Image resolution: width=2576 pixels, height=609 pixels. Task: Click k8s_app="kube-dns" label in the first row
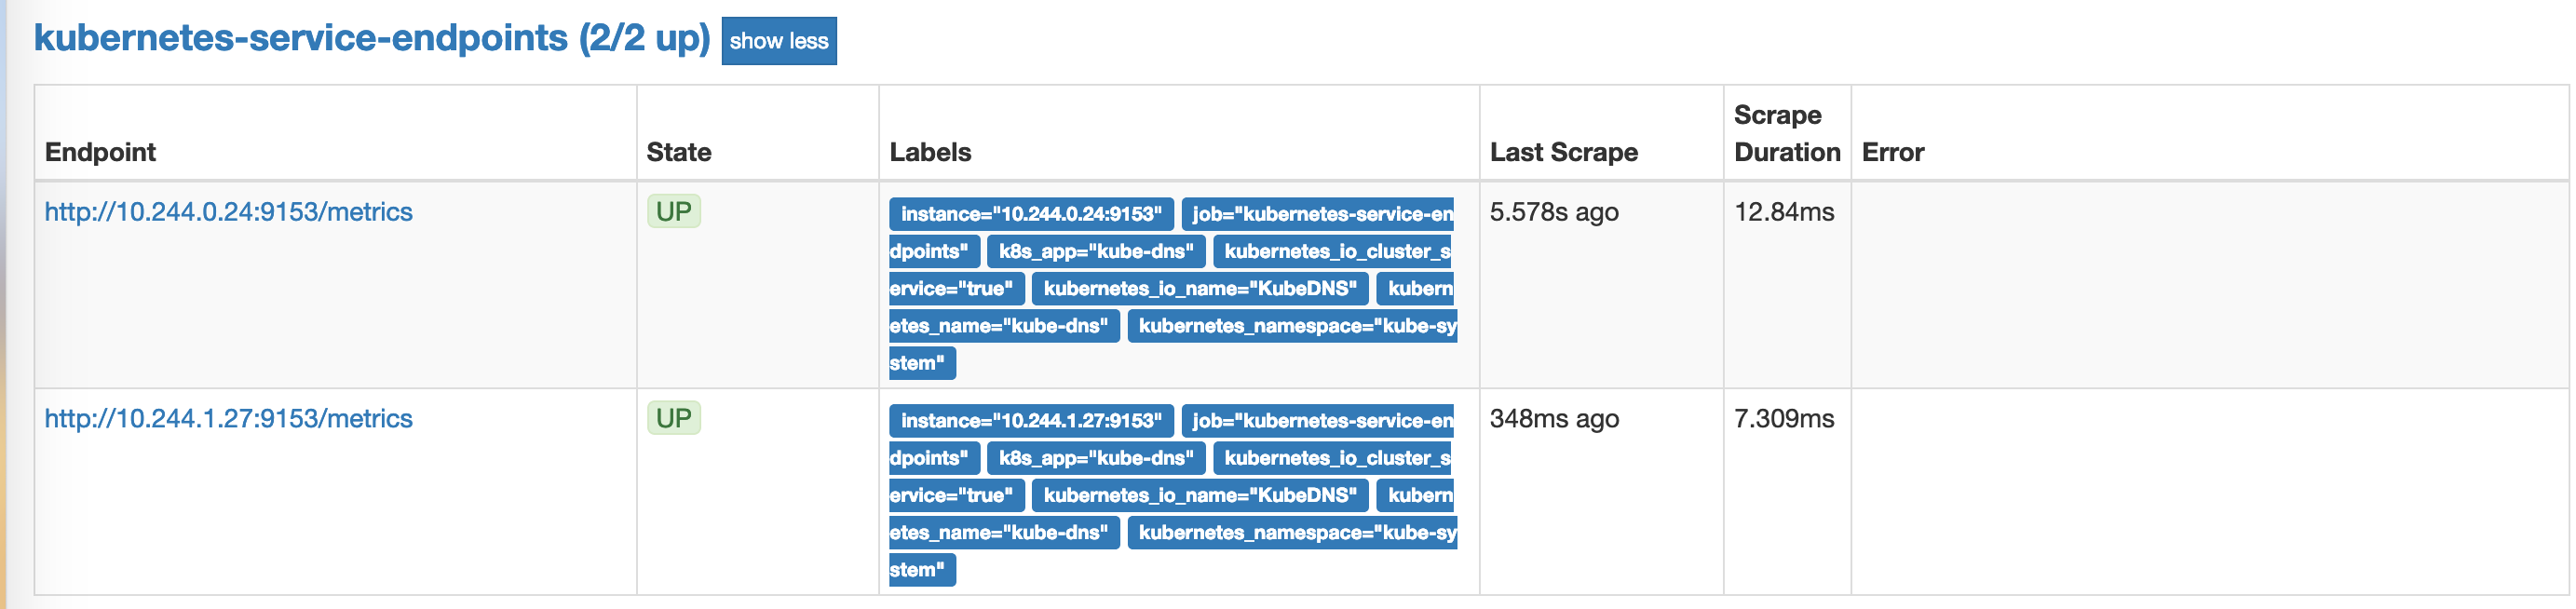pyautogui.click(x=1096, y=251)
